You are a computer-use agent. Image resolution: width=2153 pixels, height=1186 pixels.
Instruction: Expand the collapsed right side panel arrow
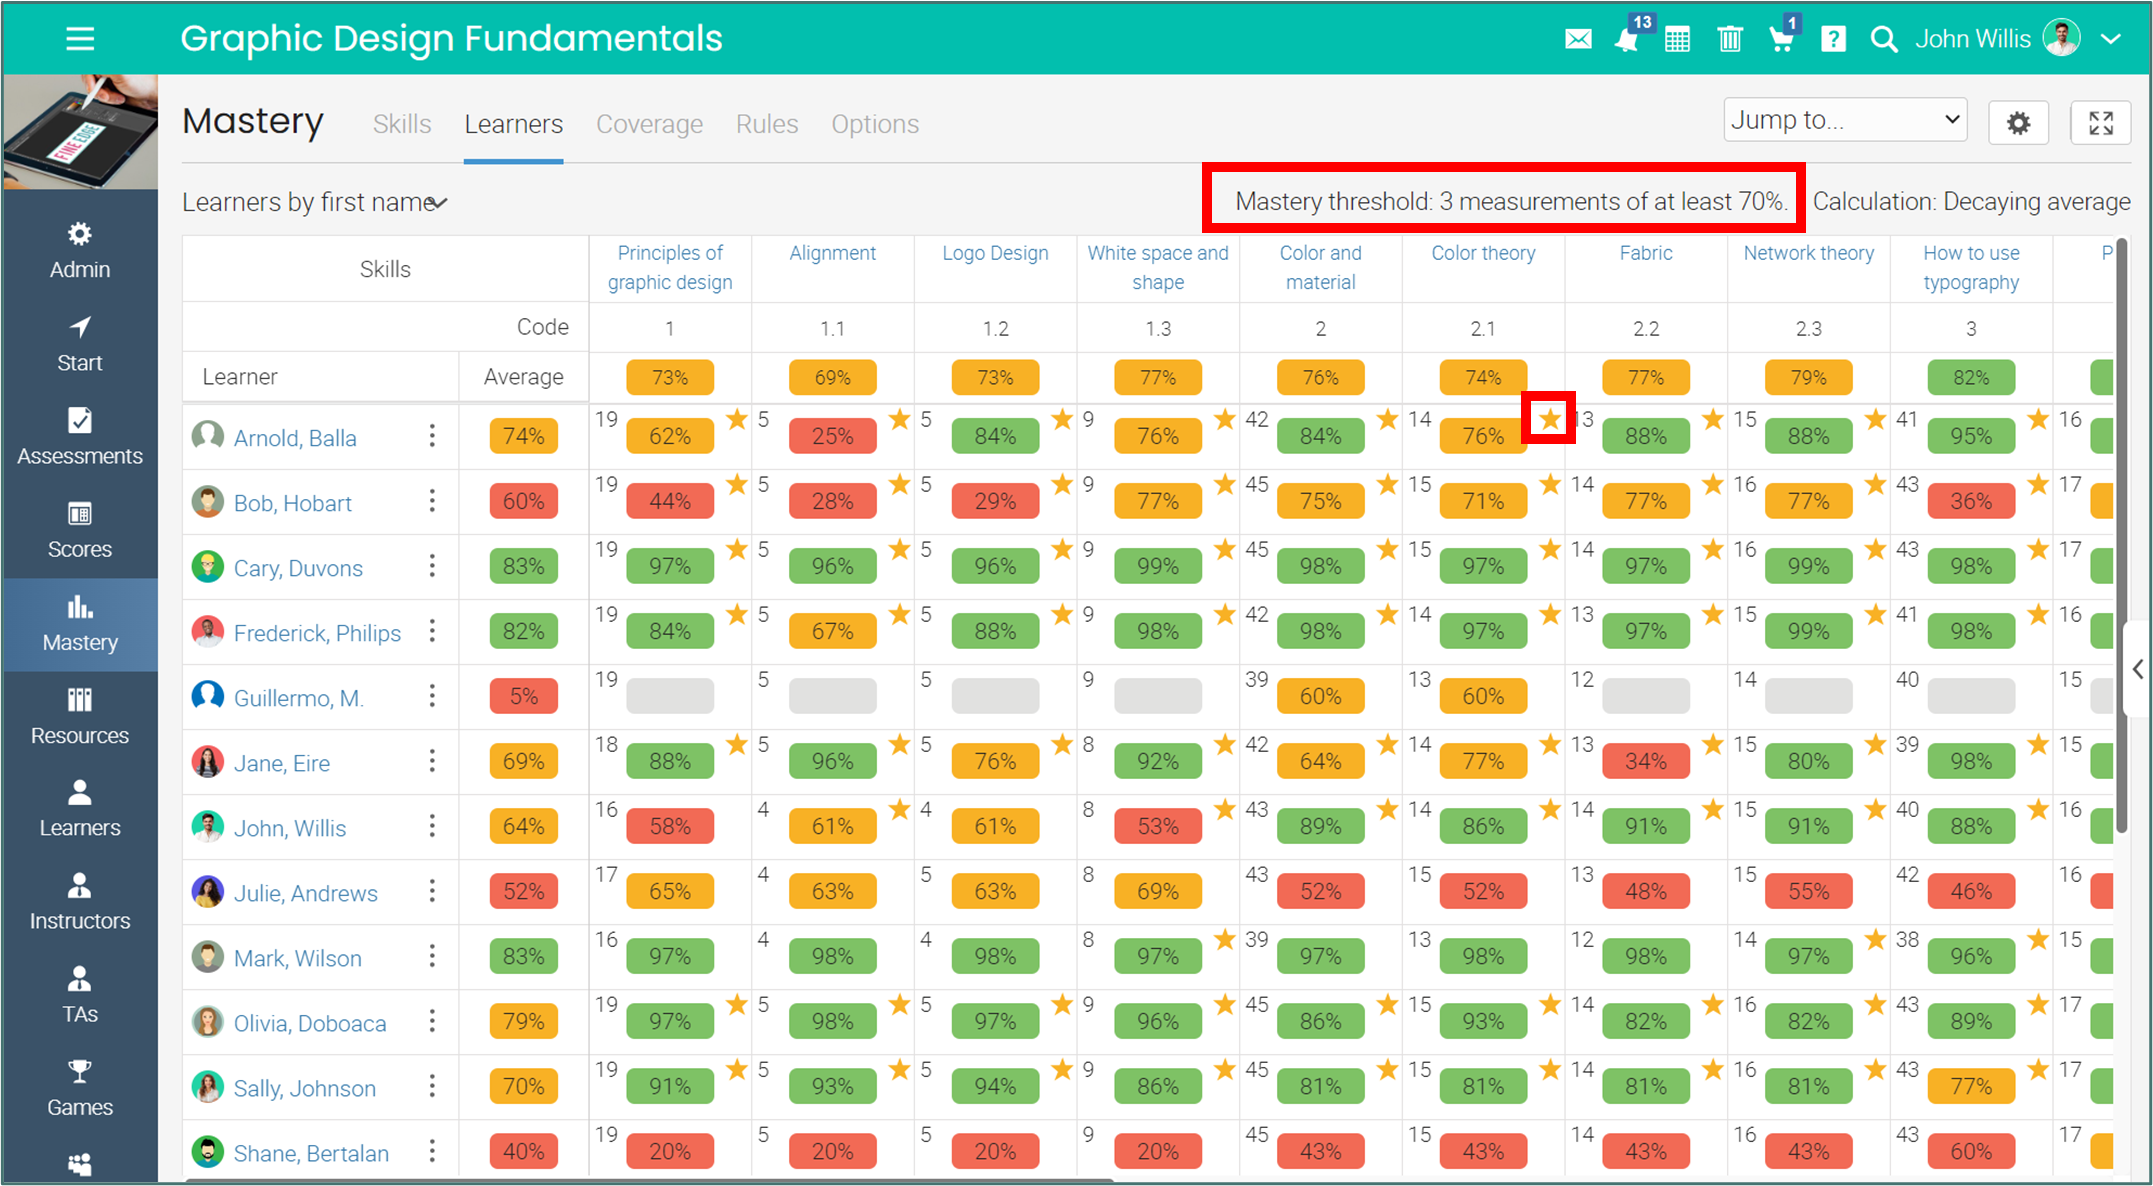(x=2137, y=669)
